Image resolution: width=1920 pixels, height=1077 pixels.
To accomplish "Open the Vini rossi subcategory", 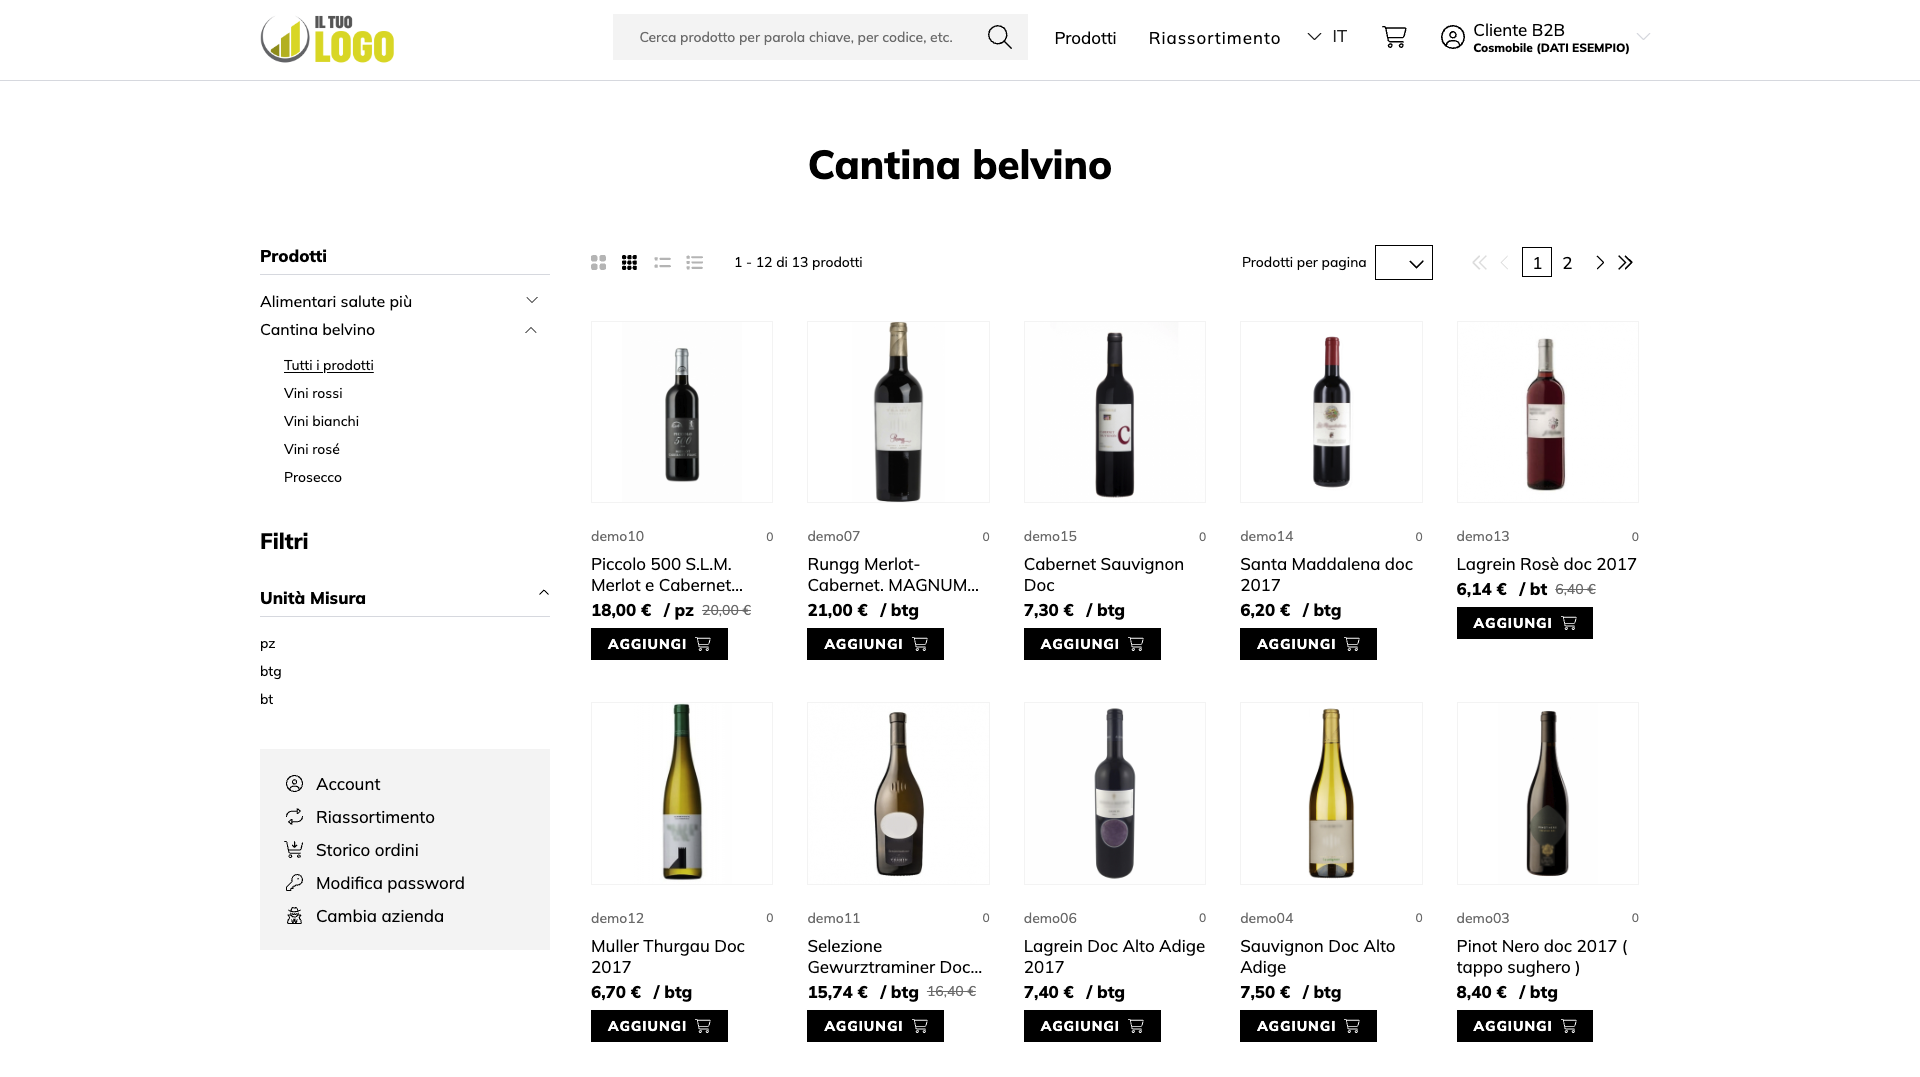I will pos(313,393).
